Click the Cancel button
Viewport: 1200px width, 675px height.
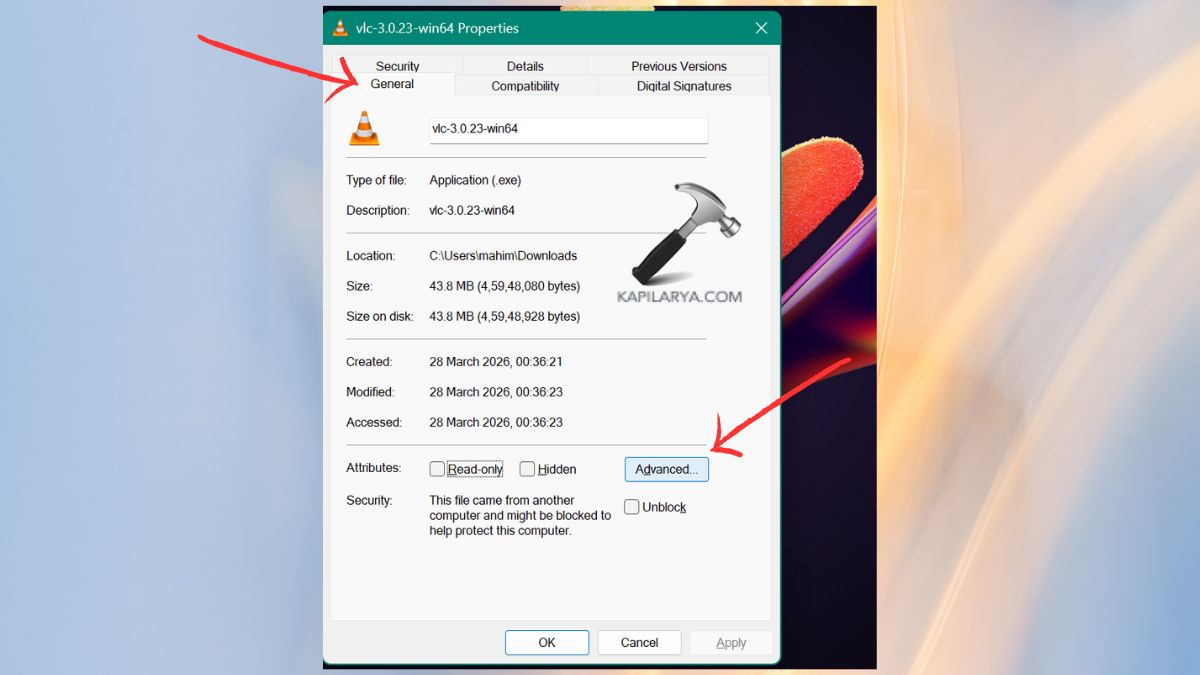coord(639,642)
